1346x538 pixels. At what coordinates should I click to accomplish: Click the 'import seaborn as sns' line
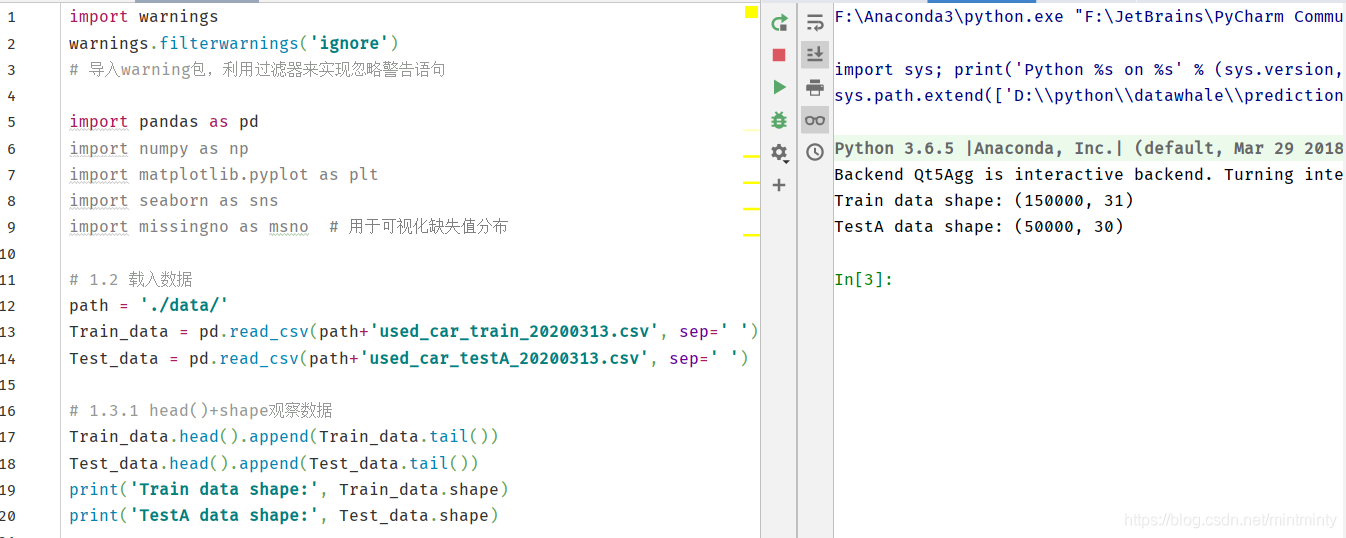174,200
